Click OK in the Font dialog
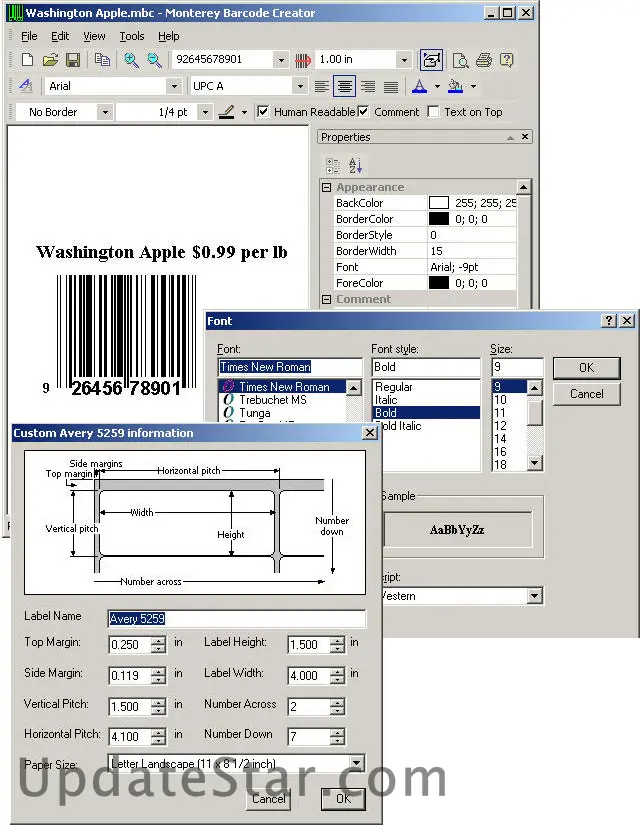The image size is (640, 825). 586,368
